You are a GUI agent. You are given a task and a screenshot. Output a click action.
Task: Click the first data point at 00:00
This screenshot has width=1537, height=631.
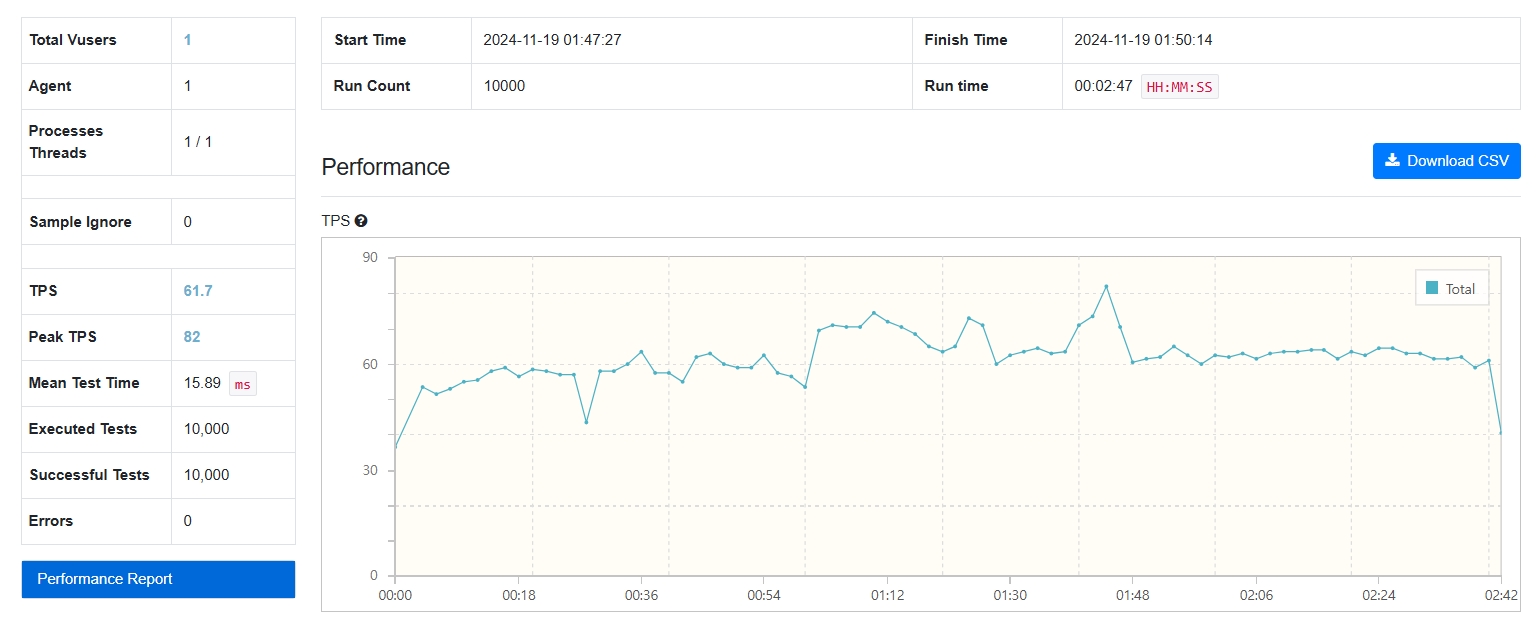tap(396, 447)
